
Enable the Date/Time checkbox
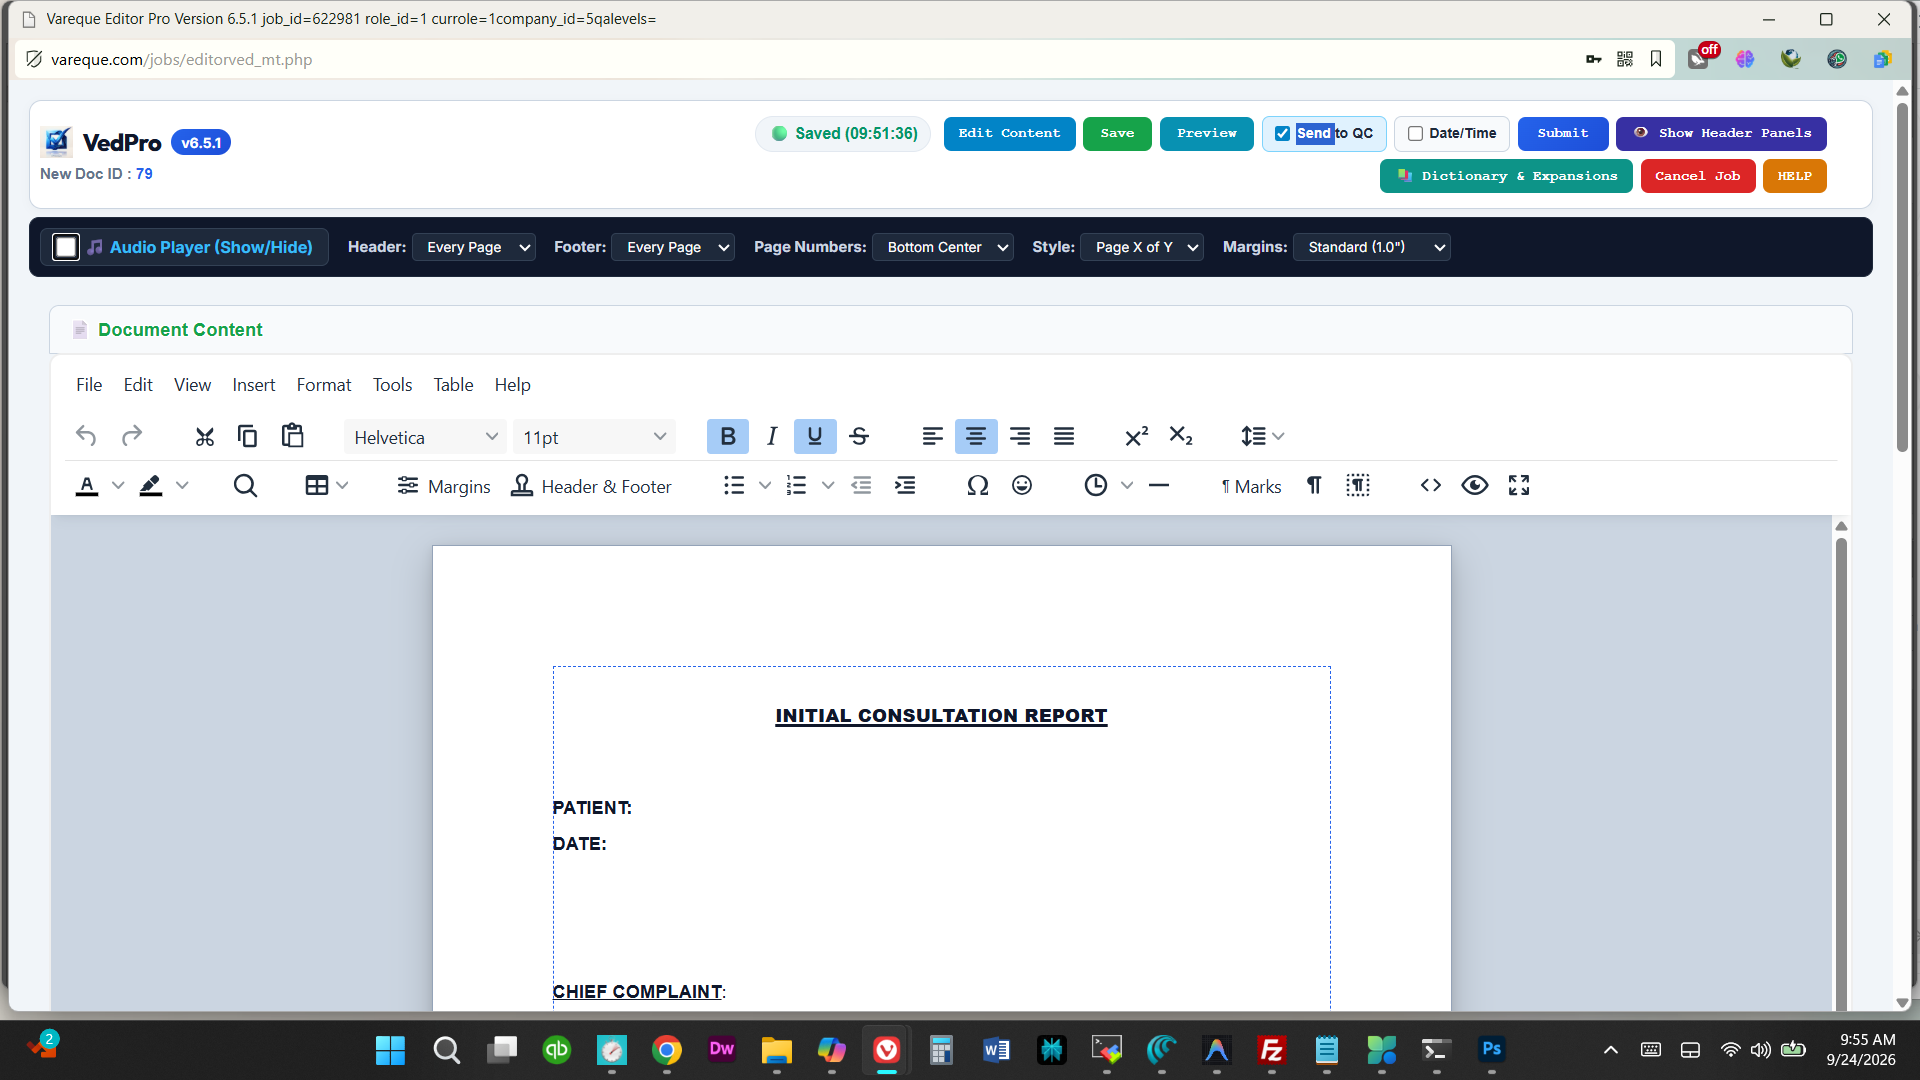click(1415, 134)
